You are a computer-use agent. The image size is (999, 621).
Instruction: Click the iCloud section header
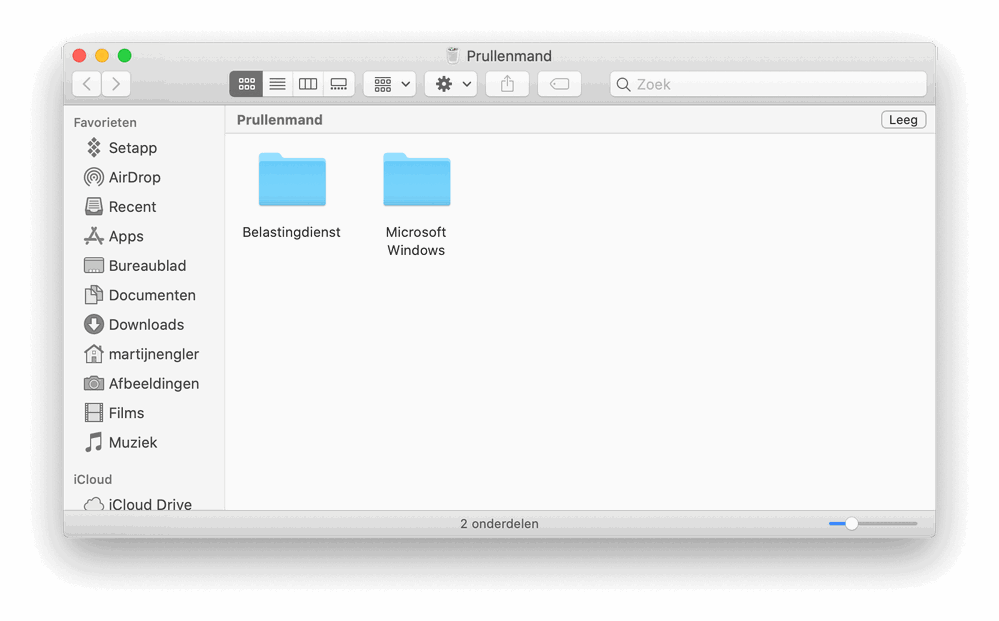tap(93, 480)
